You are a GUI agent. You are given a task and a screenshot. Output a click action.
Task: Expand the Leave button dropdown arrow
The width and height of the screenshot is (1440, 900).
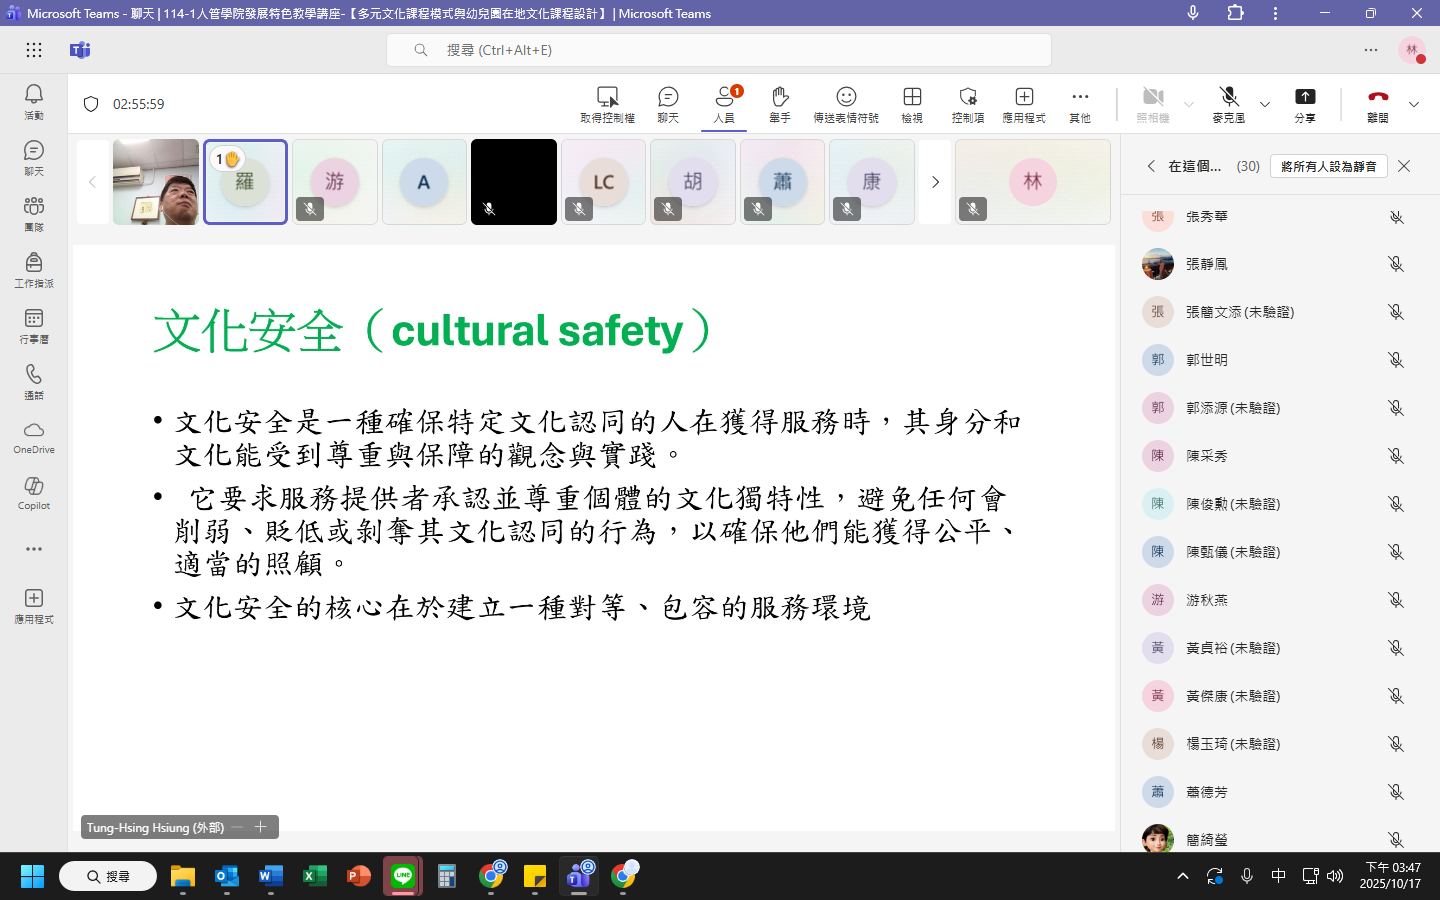point(1414,104)
